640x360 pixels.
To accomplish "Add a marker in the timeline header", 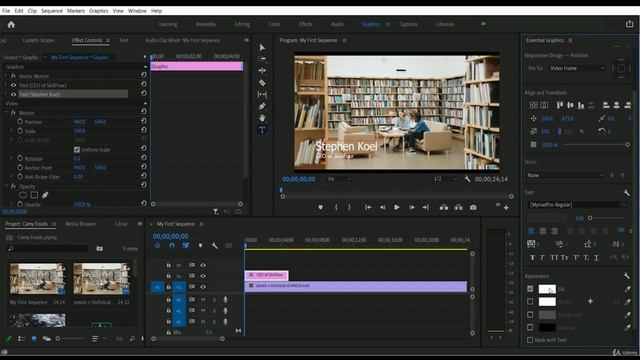I will click(200, 245).
